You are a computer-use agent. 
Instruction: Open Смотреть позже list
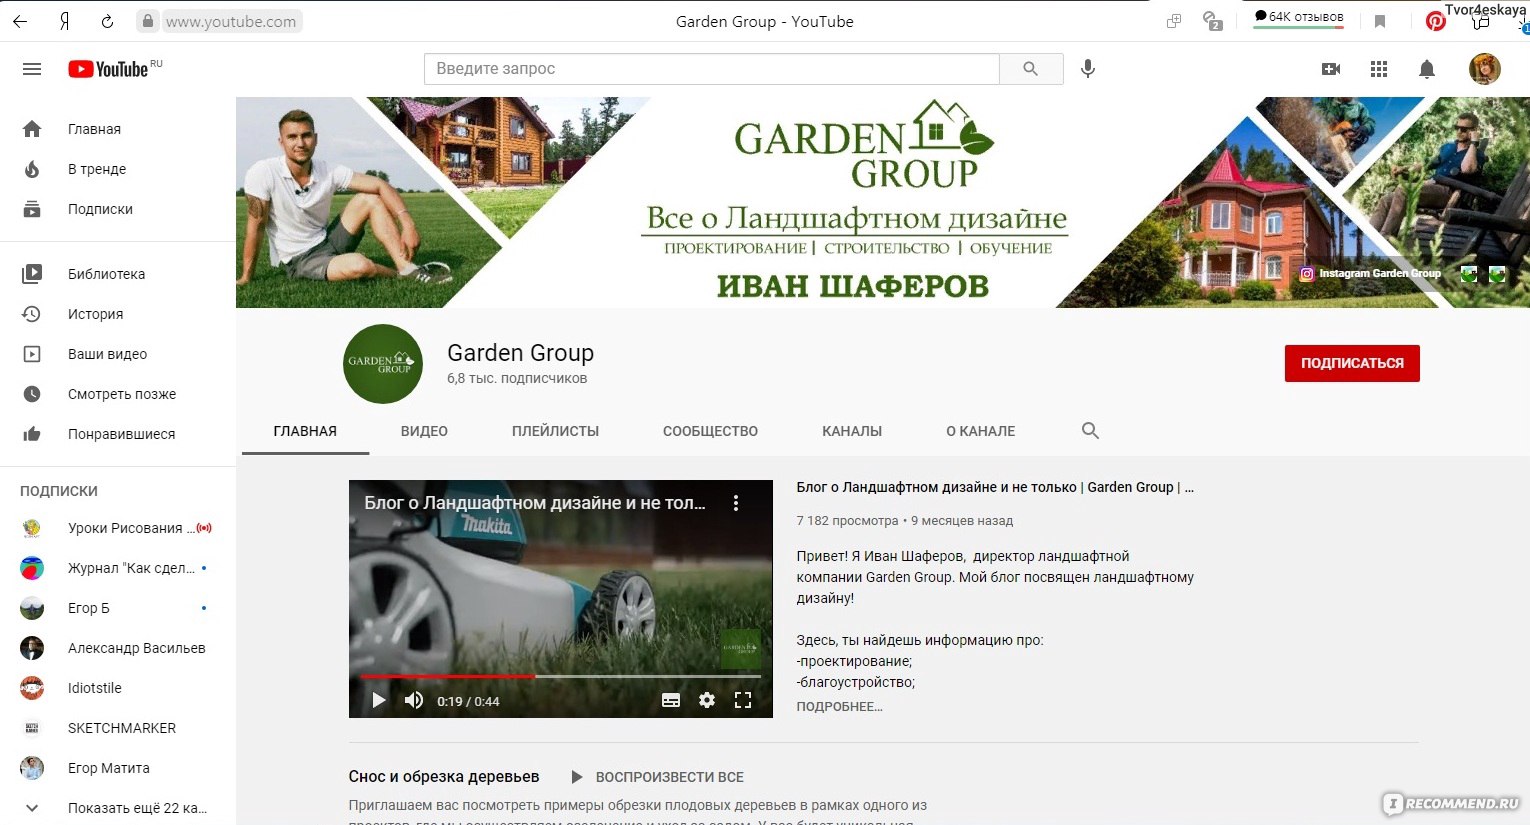[118, 394]
